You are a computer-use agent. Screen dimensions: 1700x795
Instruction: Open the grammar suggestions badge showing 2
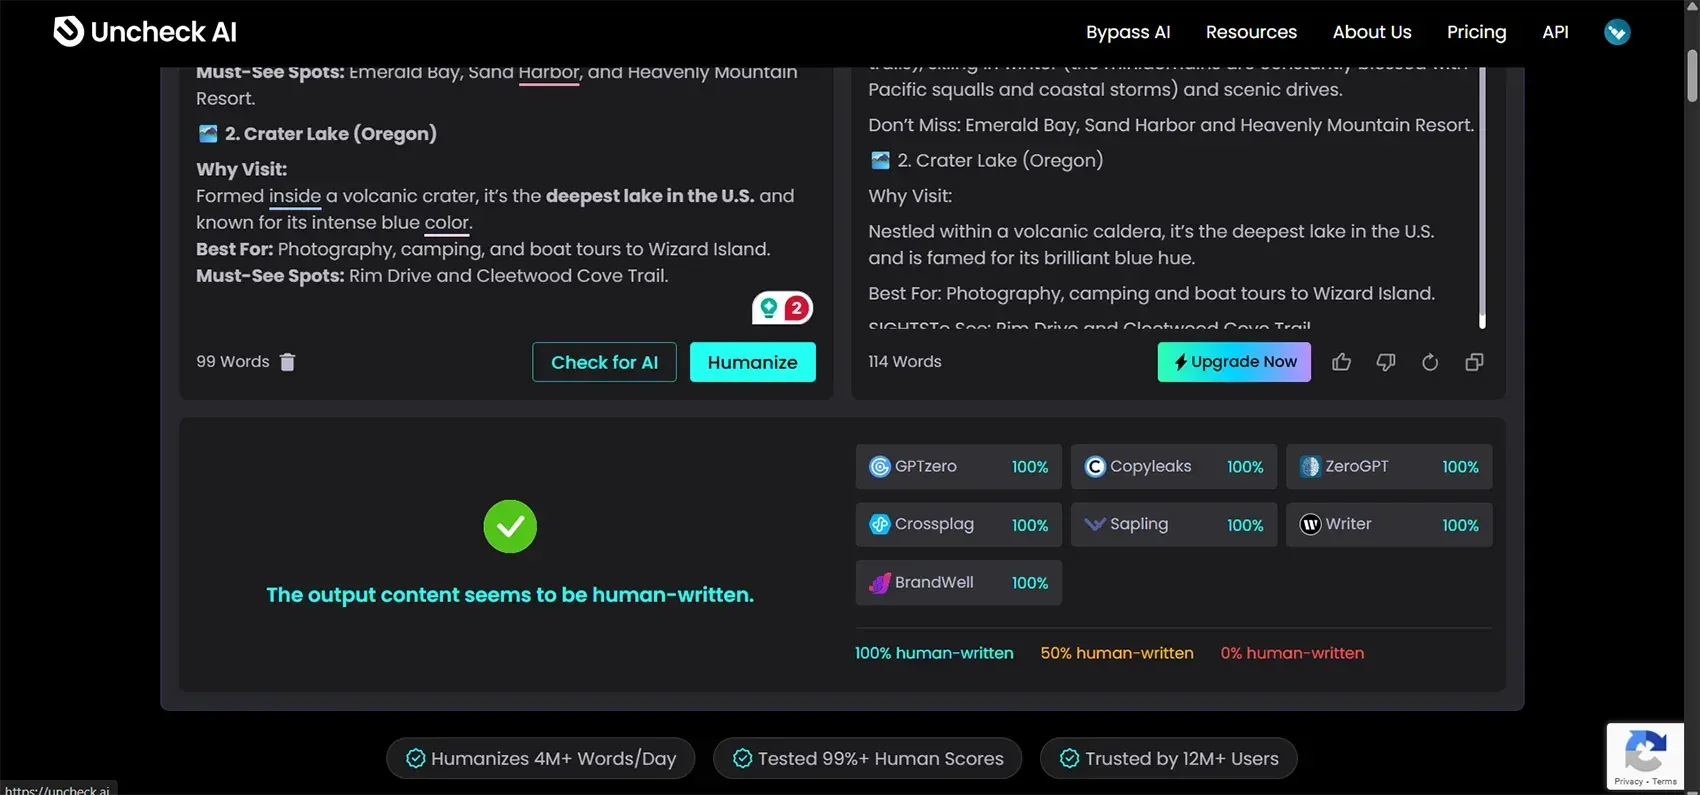click(x=782, y=308)
